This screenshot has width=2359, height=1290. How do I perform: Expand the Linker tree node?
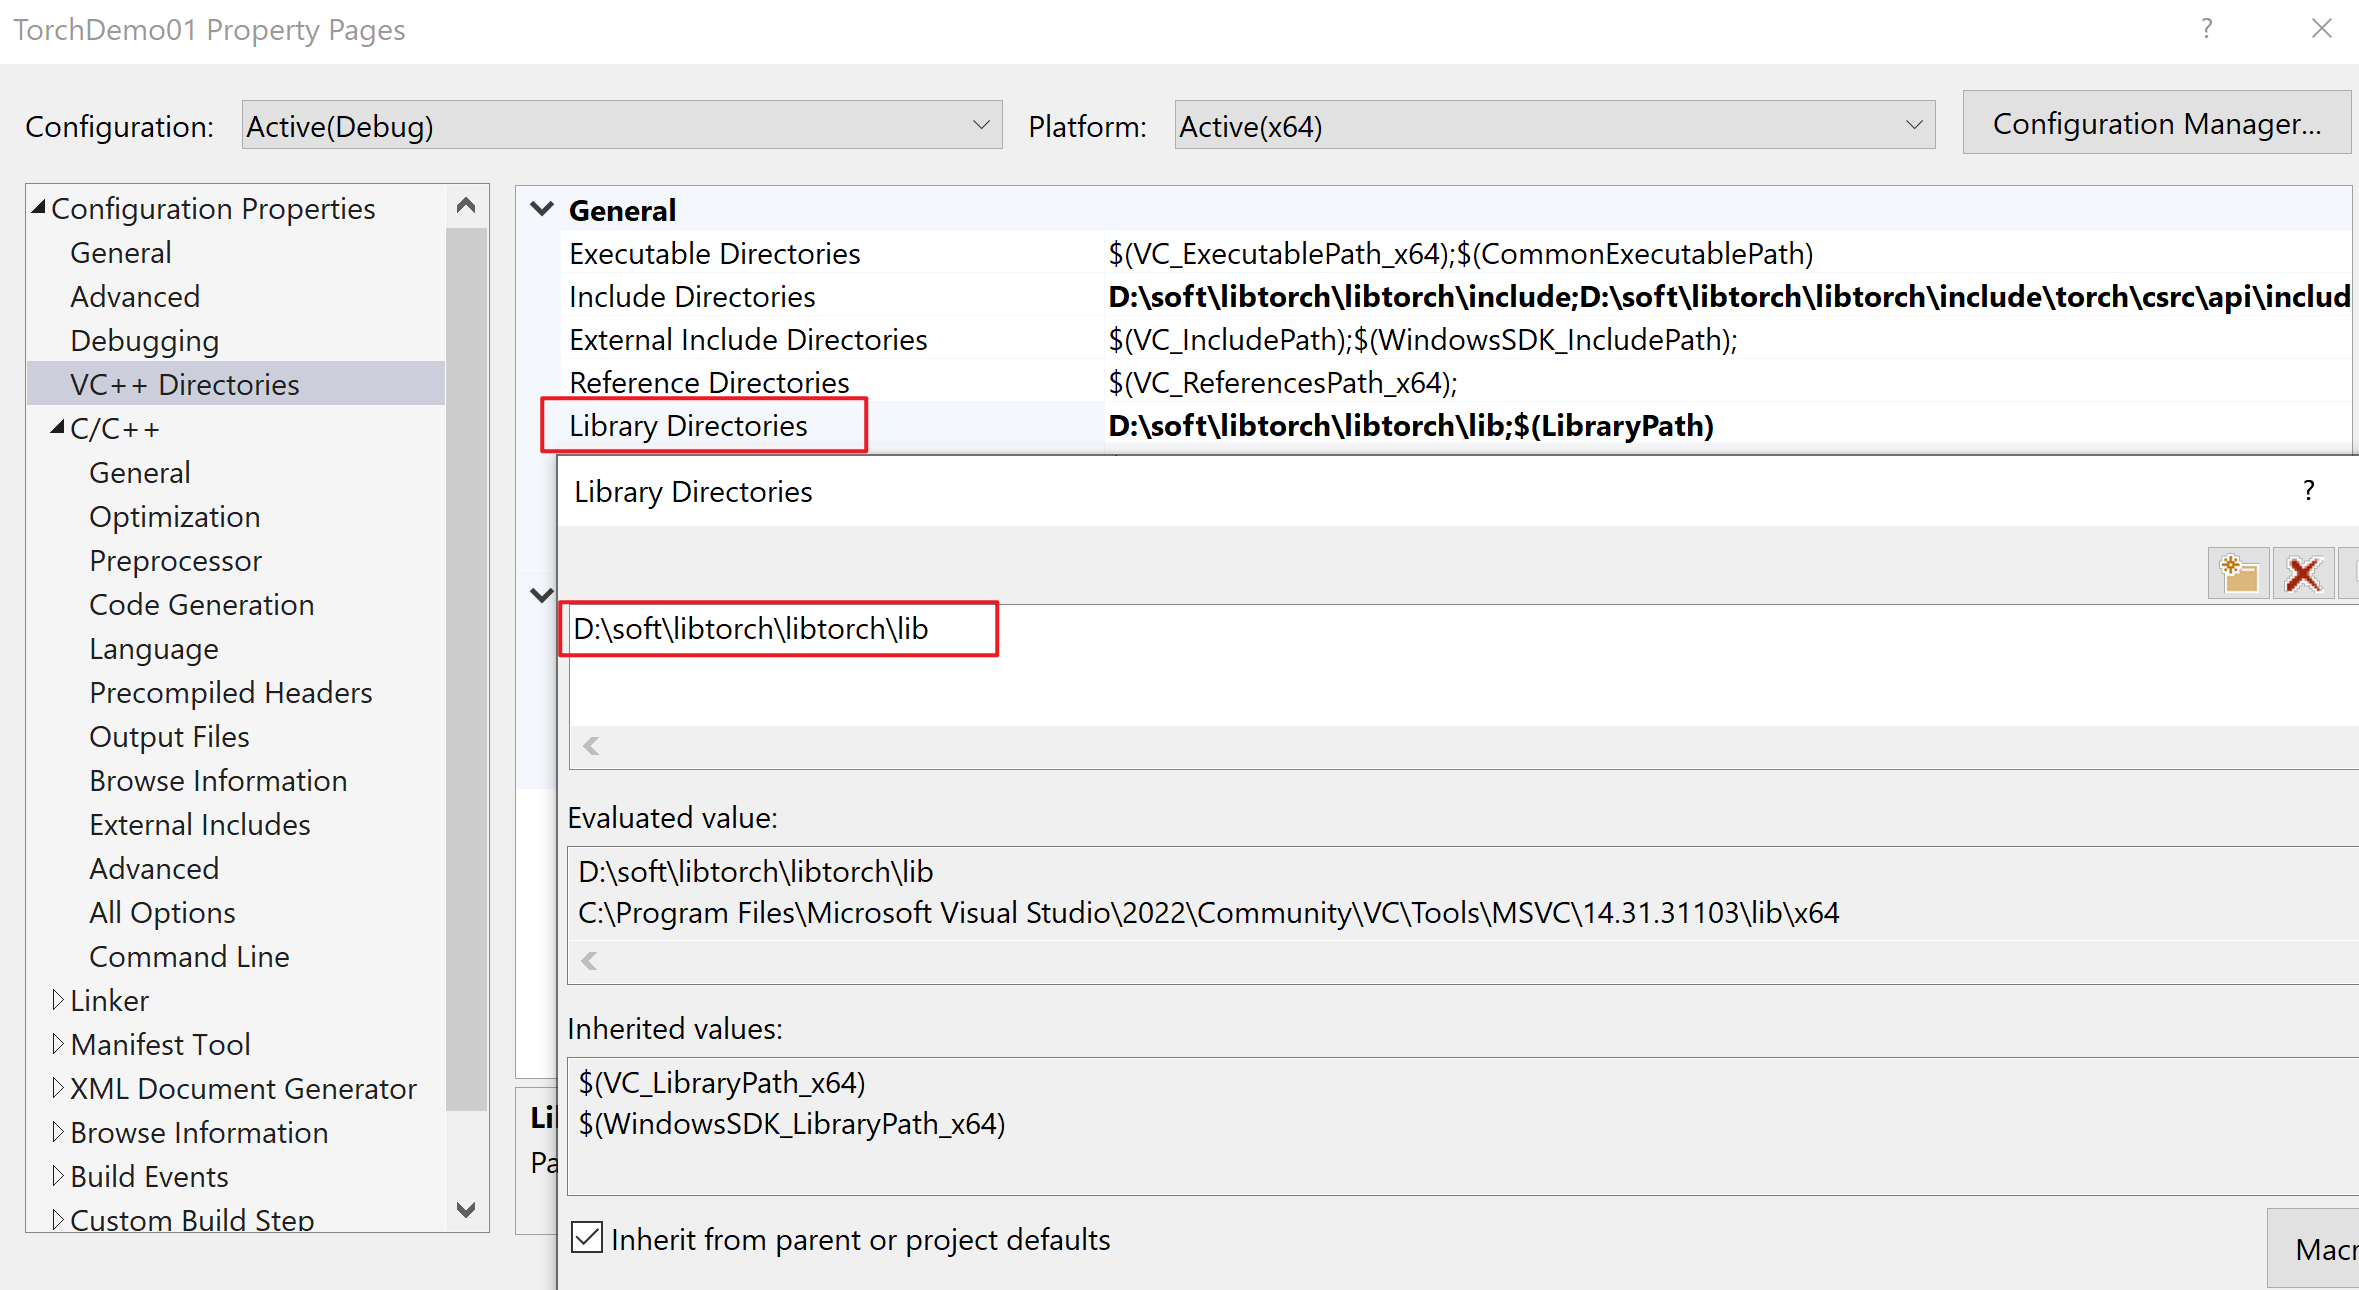pyautogui.click(x=58, y=1000)
